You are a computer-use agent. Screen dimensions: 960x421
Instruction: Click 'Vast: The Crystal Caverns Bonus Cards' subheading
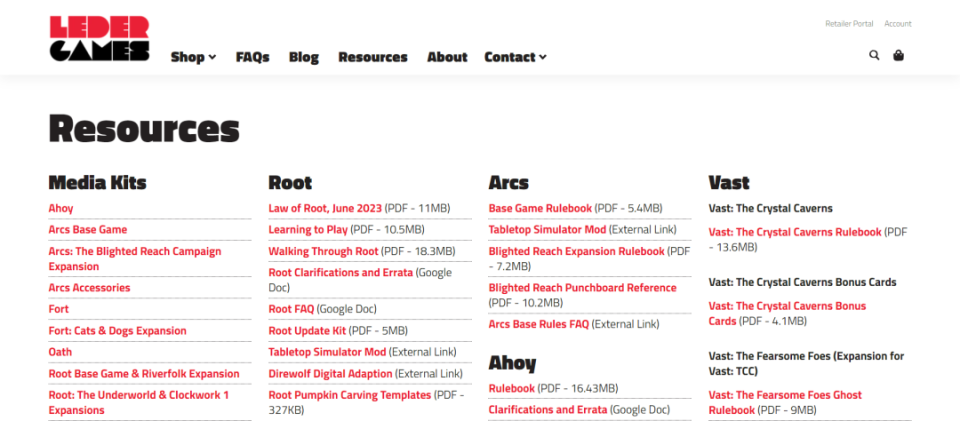pos(802,283)
